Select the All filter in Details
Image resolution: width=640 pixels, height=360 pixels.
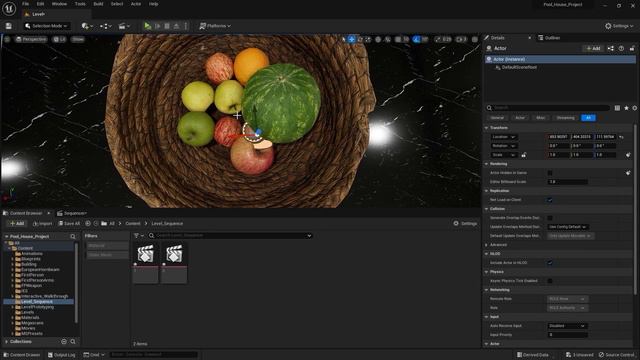pyautogui.click(x=588, y=118)
